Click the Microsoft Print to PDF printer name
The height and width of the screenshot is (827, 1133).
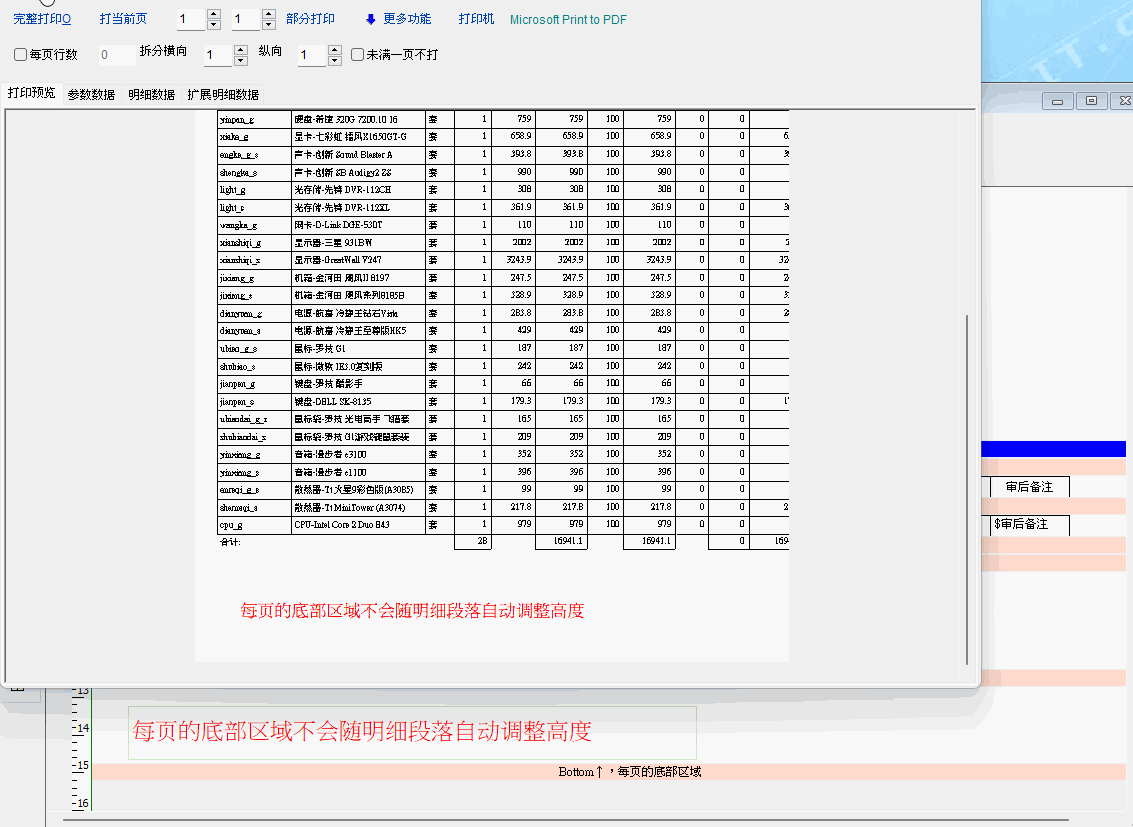point(568,19)
